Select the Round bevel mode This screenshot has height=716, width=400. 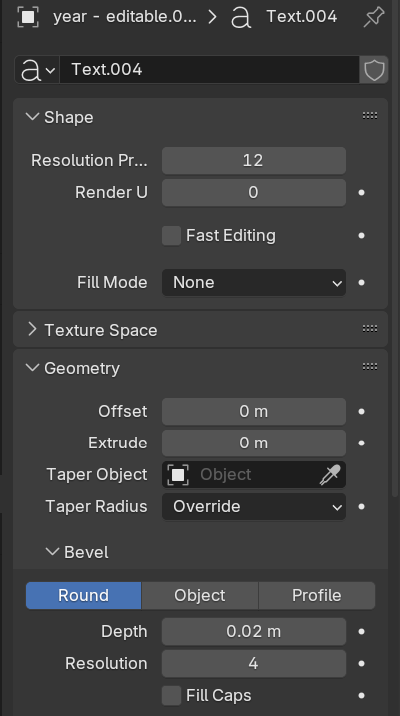coord(84,595)
